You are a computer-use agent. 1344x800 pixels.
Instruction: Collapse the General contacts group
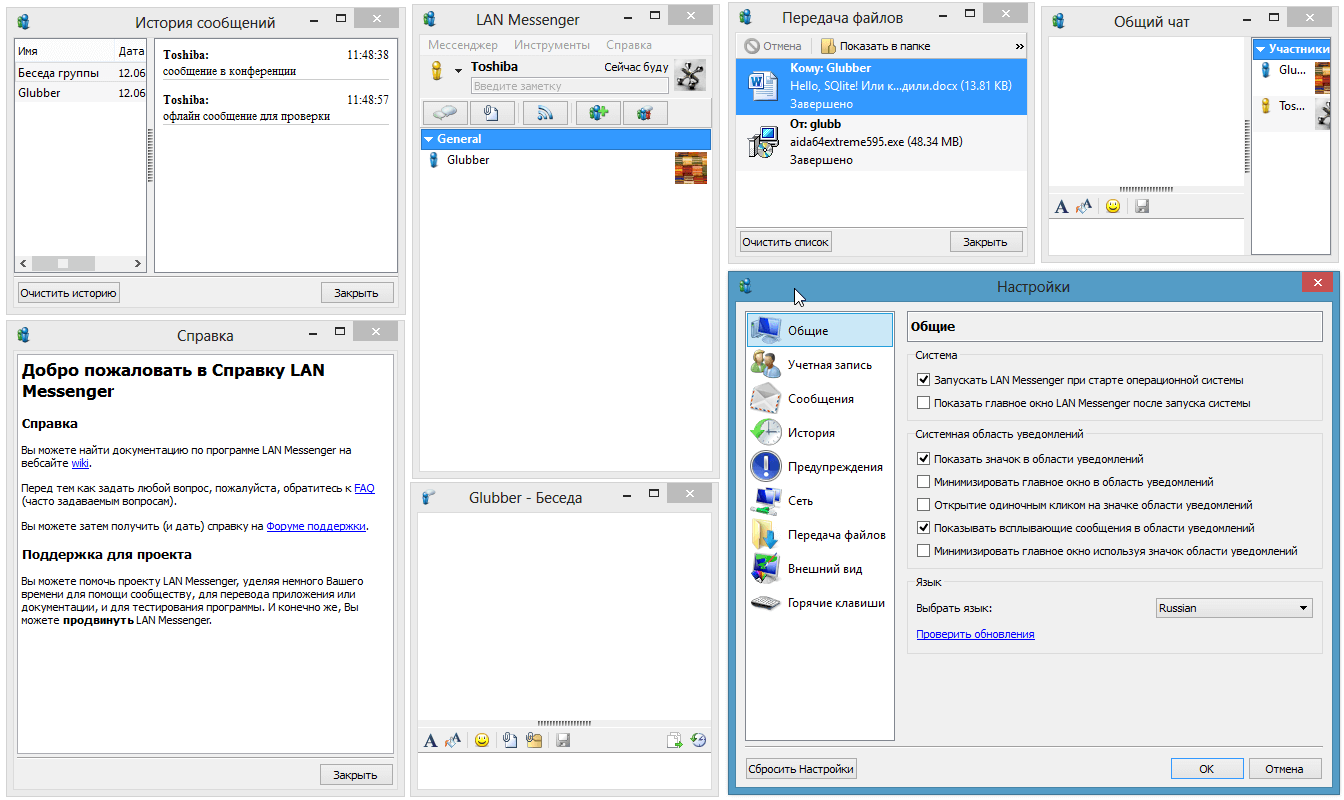[x=429, y=139]
